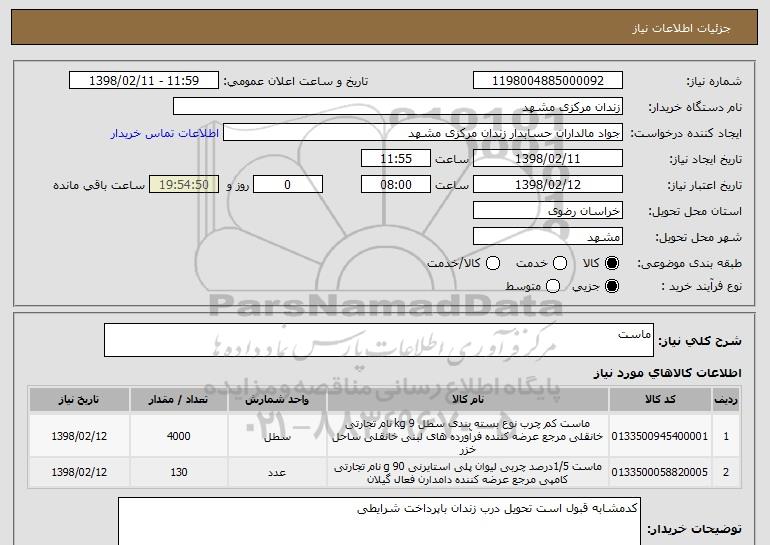Click label نوع فرآیند خرید
770x545 pixels.
coord(701,286)
